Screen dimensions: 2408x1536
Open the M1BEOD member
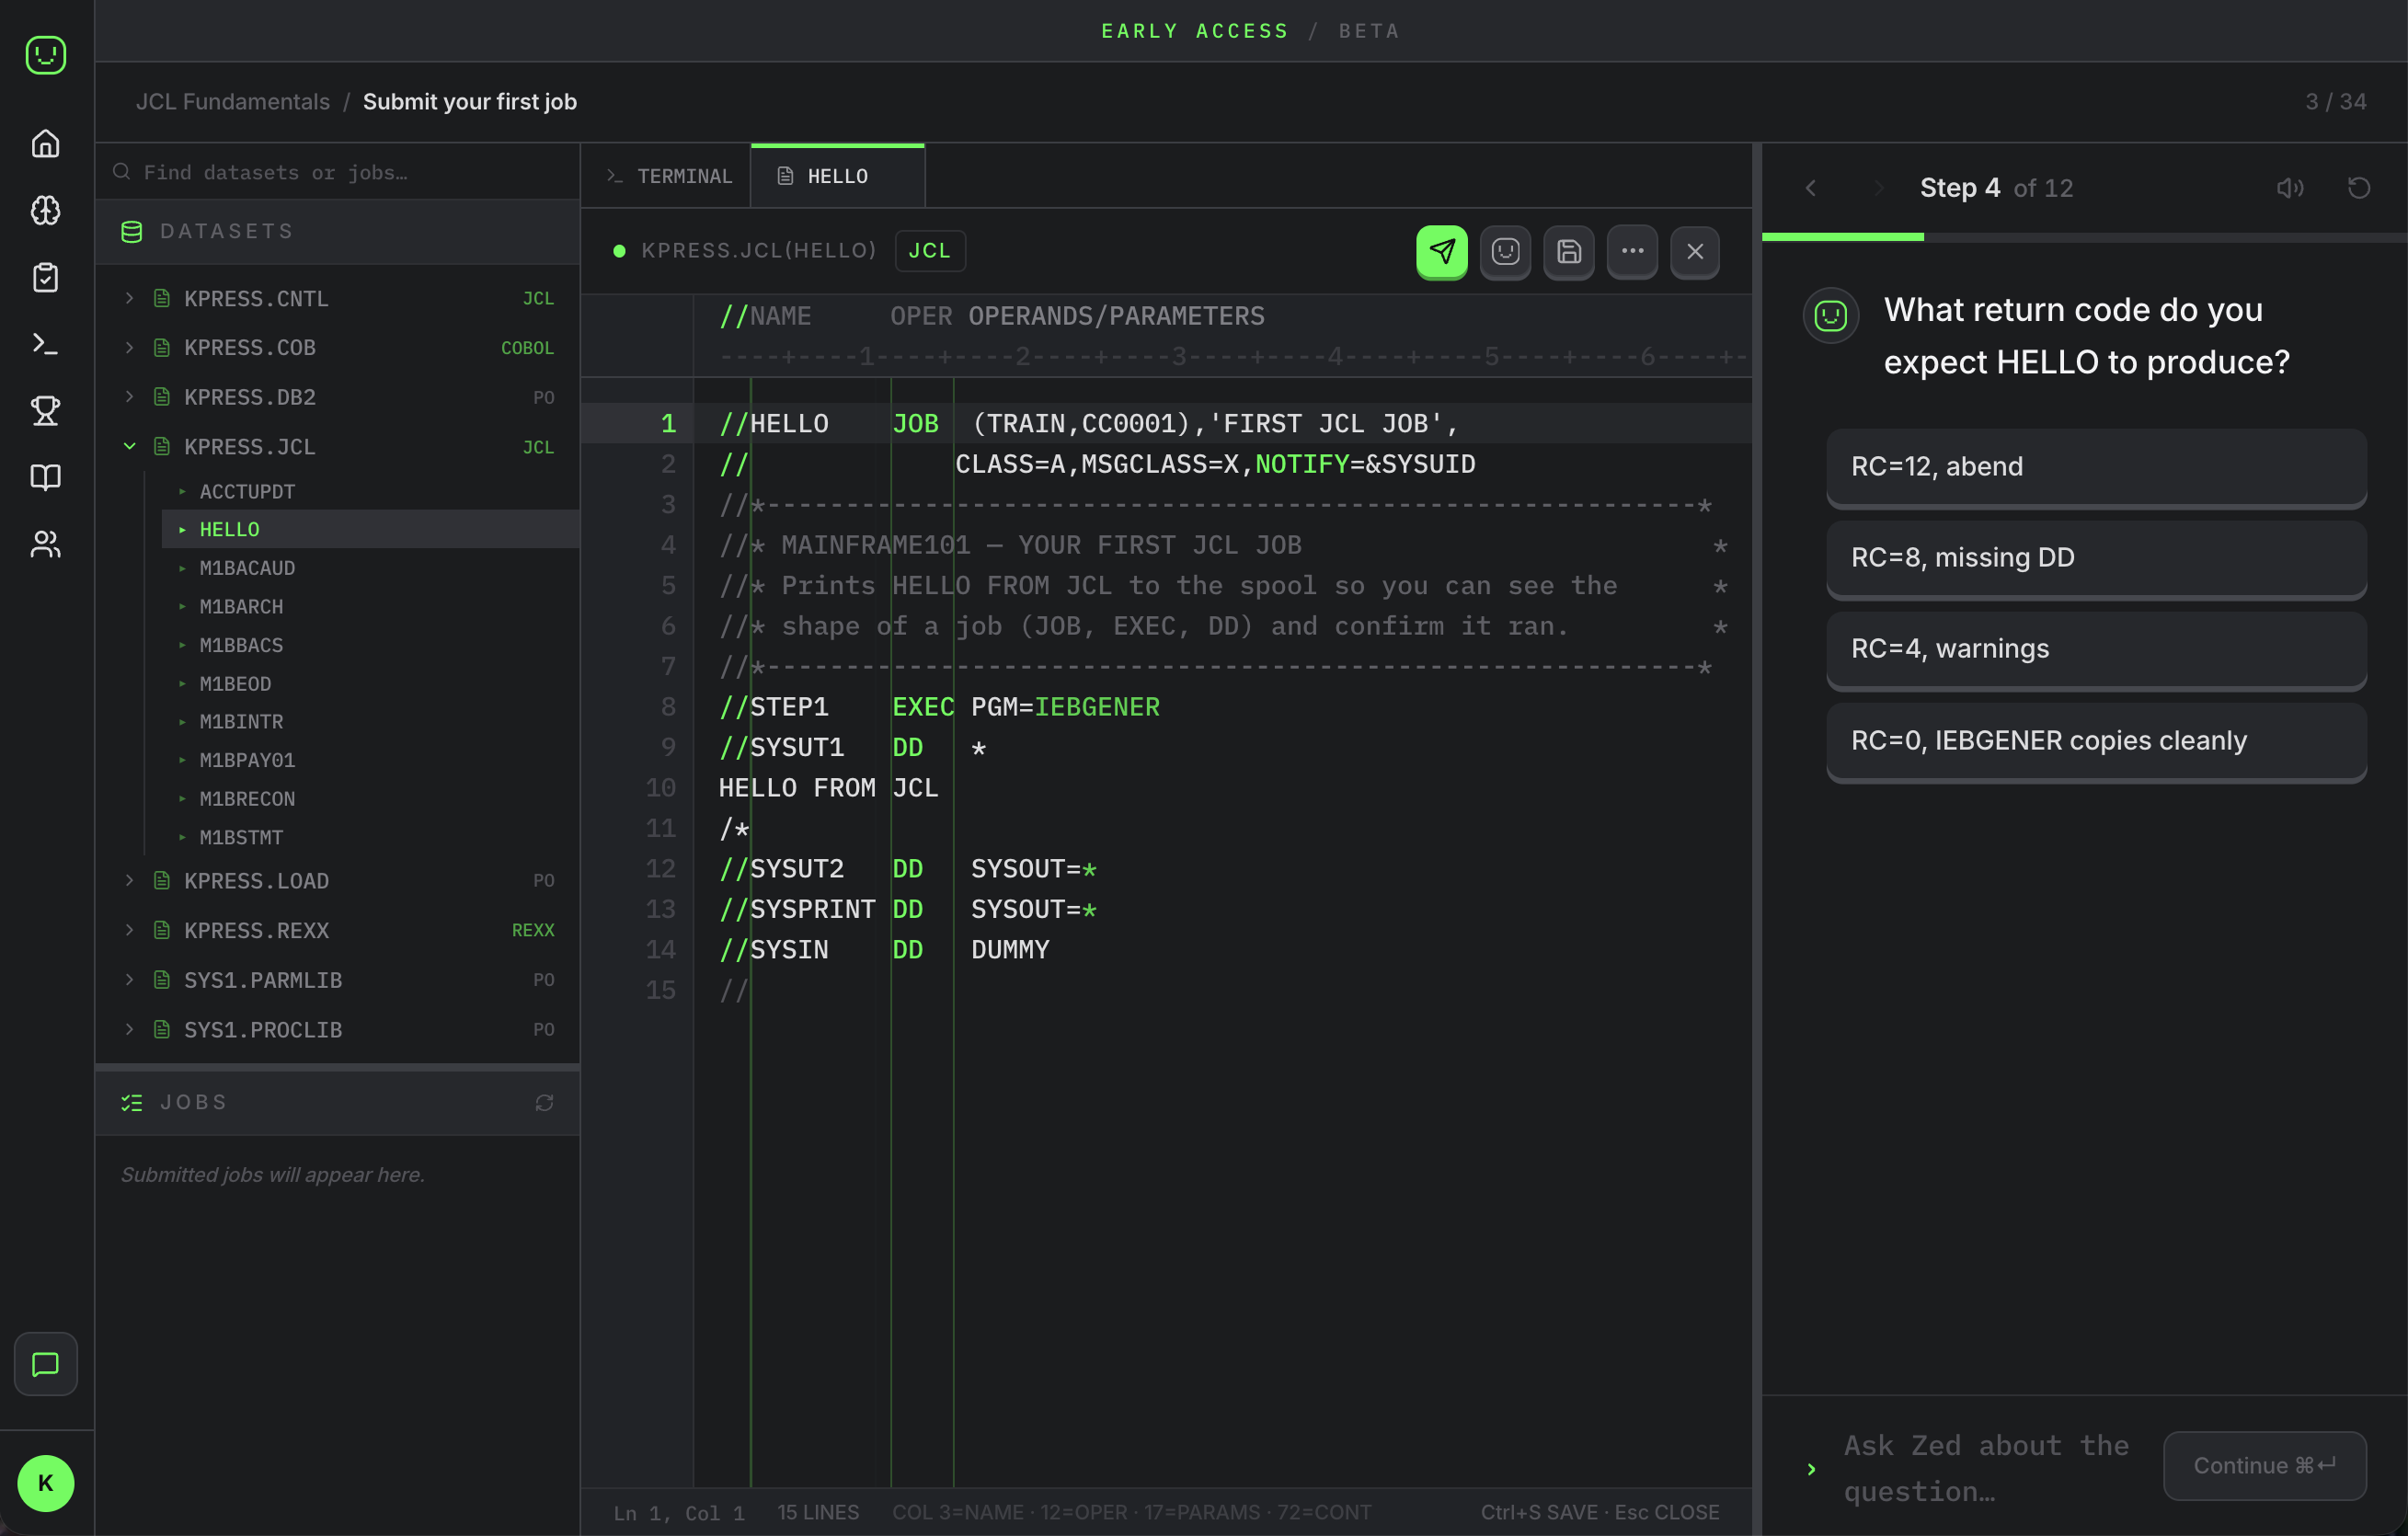(x=370, y=683)
